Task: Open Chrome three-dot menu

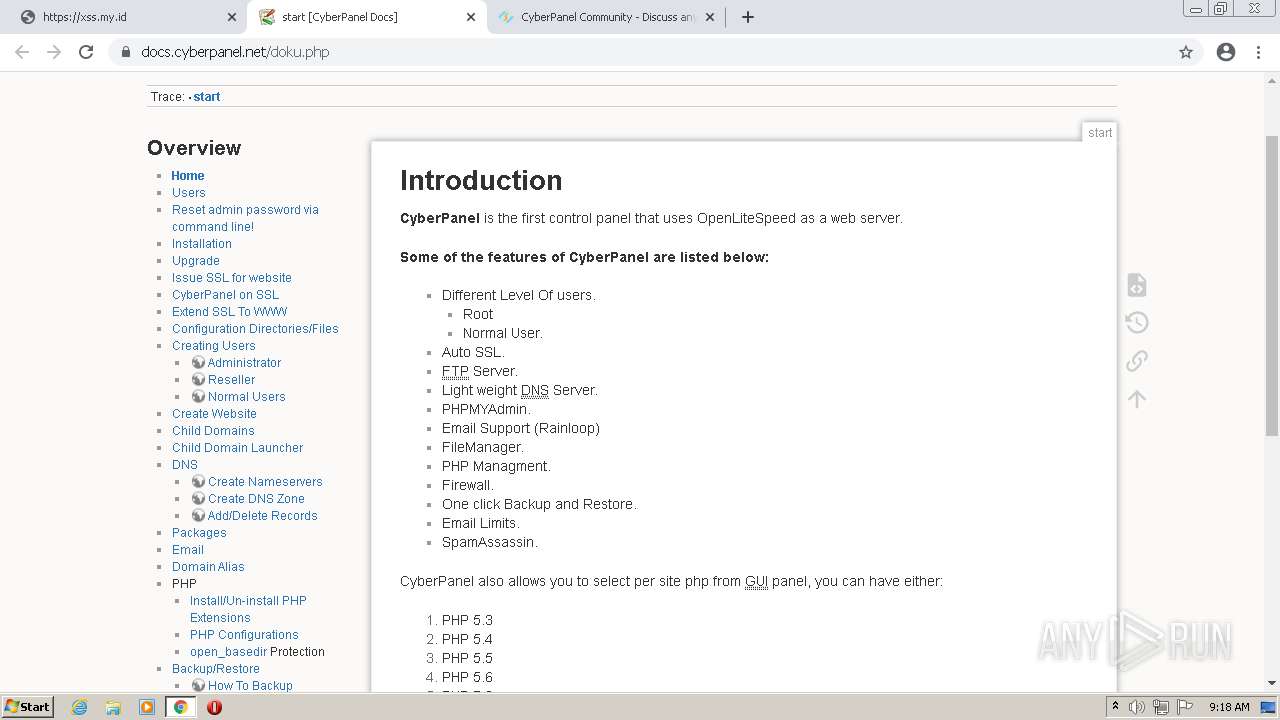Action: click(1258, 52)
